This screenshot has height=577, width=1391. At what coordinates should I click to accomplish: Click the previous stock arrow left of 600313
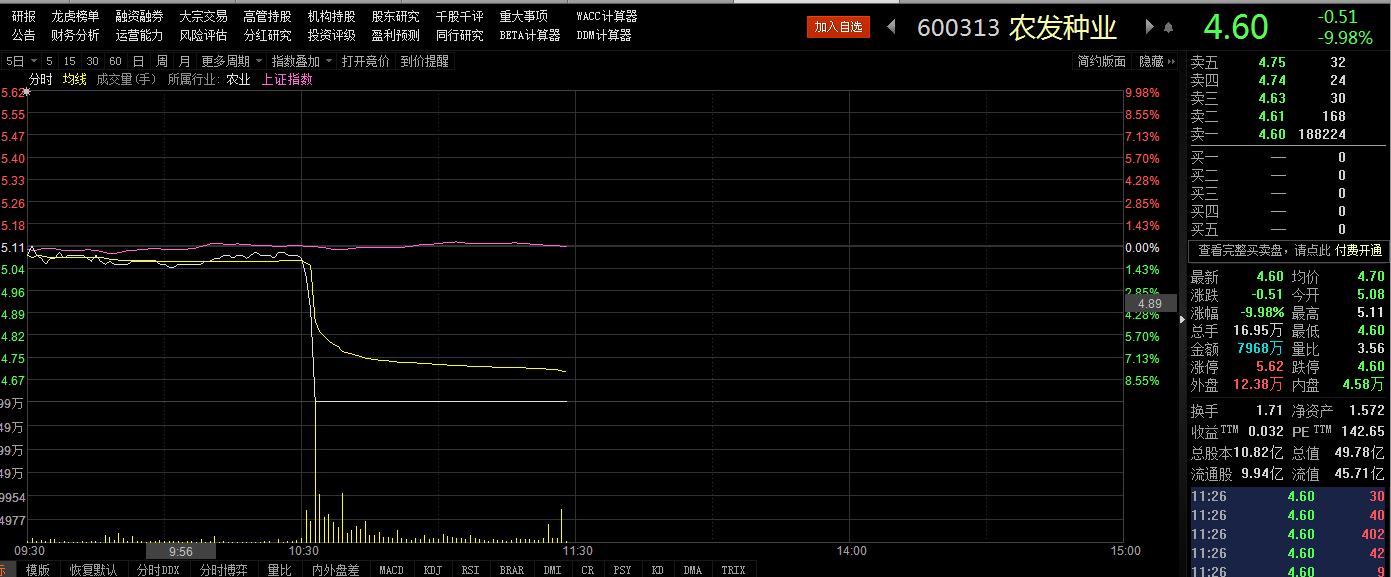[893, 27]
